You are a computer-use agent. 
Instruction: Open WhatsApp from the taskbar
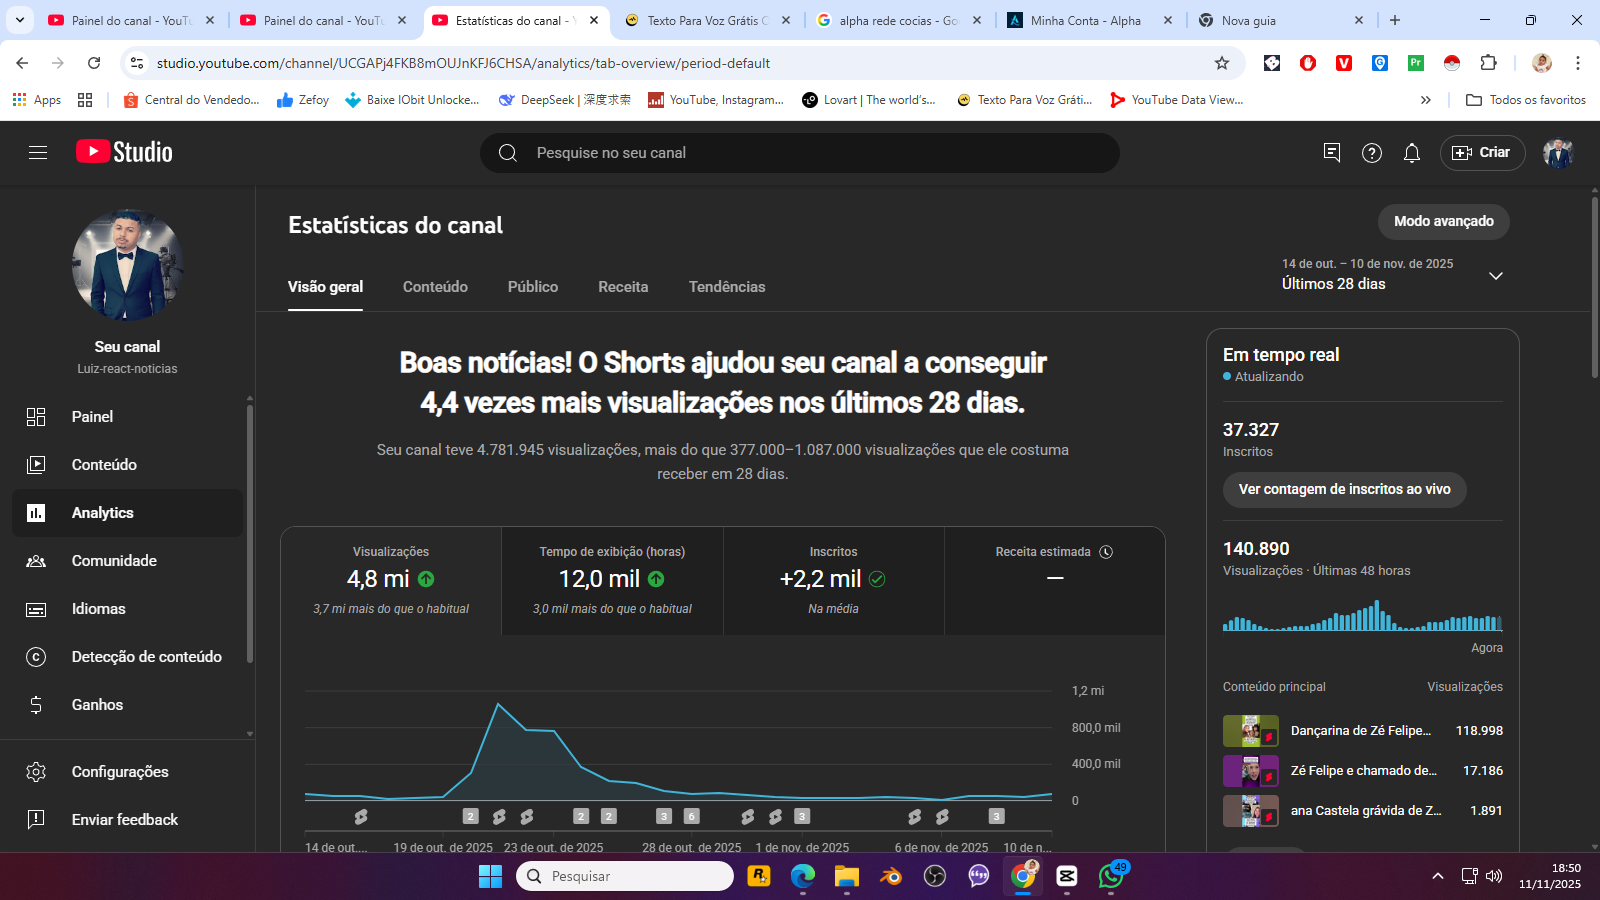click(x=1111, y=876)
